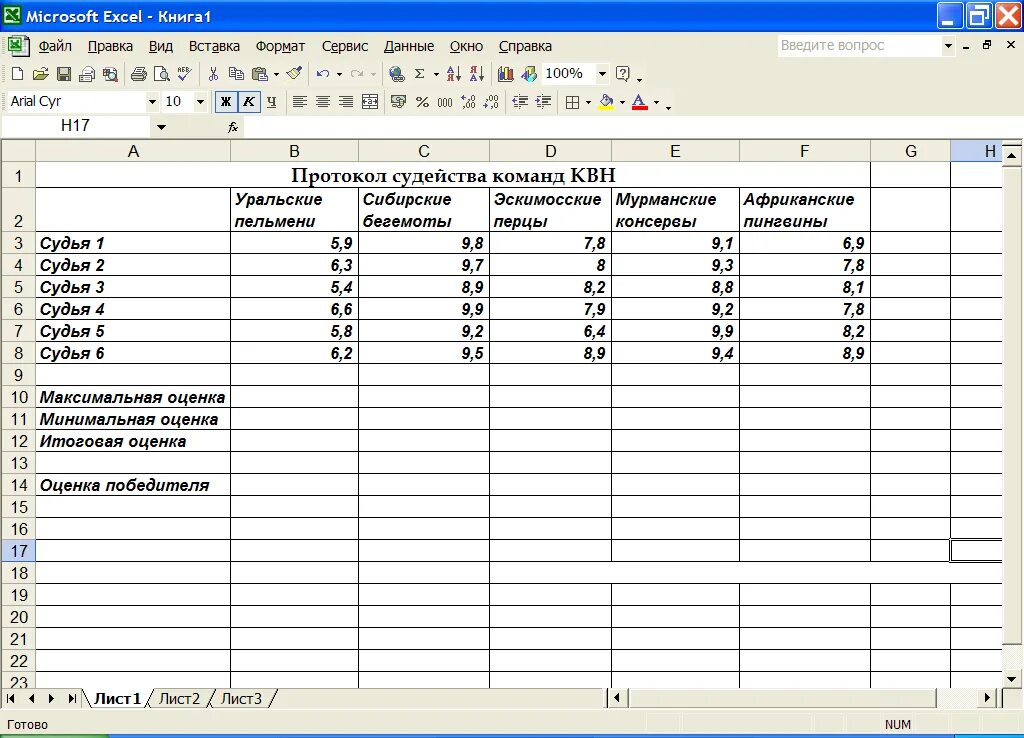Apply the thousands separator (000) format
Image resolution: width=1024 pixels, height=738 pixels.
coord(445,102)
